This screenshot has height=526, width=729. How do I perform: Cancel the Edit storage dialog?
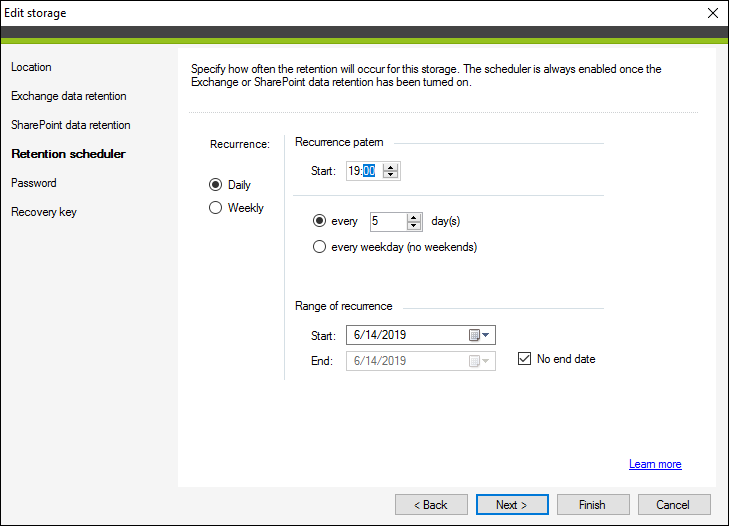[x=674, y=505]
